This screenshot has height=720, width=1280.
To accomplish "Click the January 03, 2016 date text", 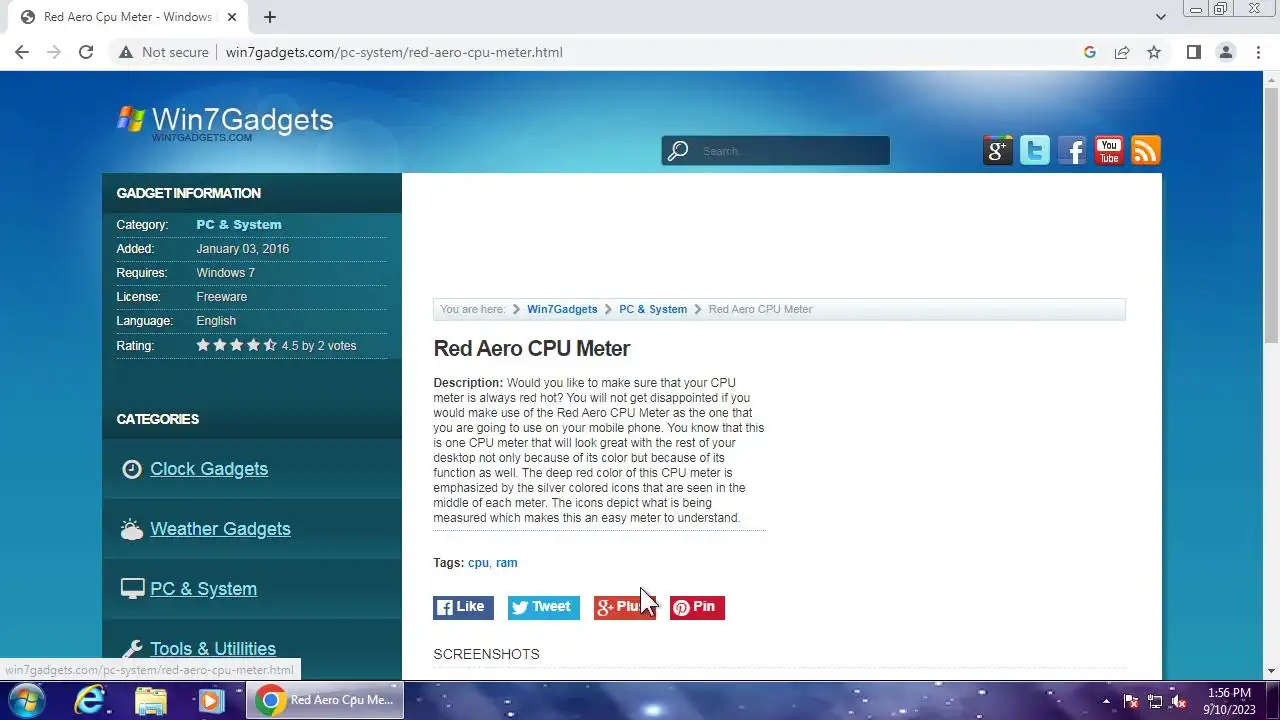I will point(243,249).
